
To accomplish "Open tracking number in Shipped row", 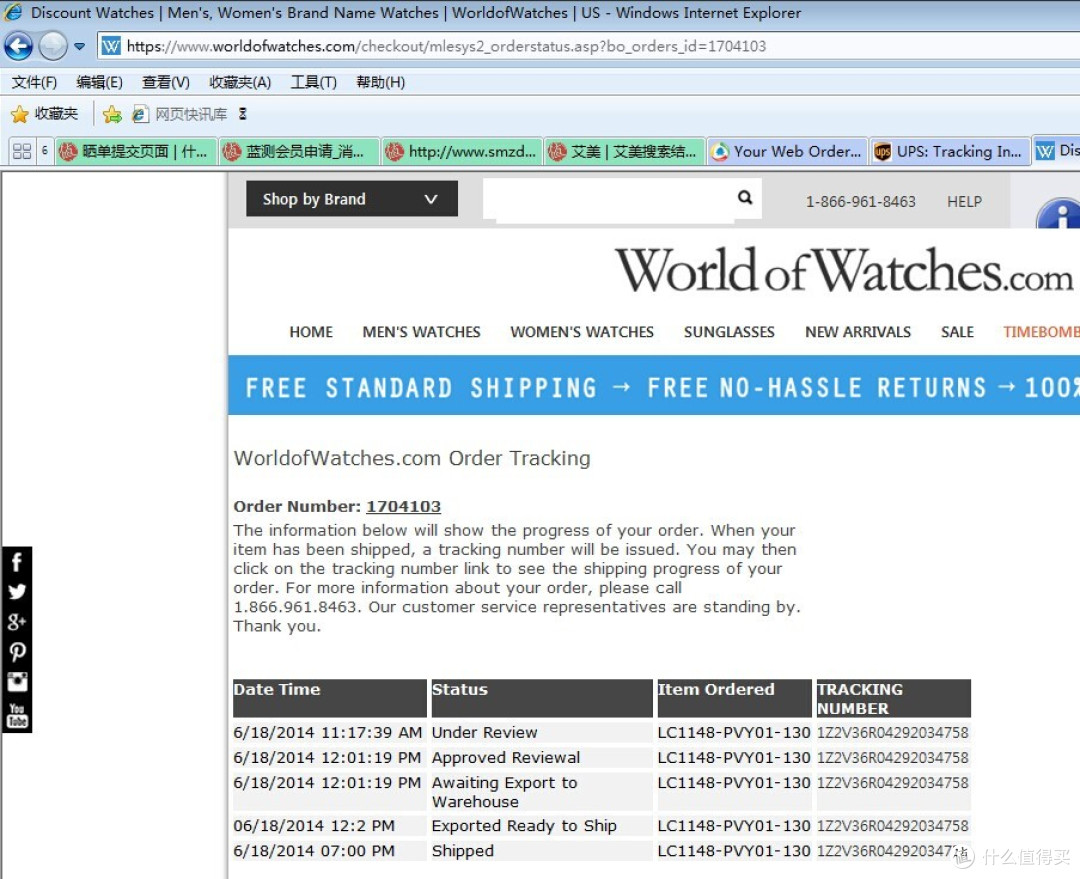I will (893, 851).
